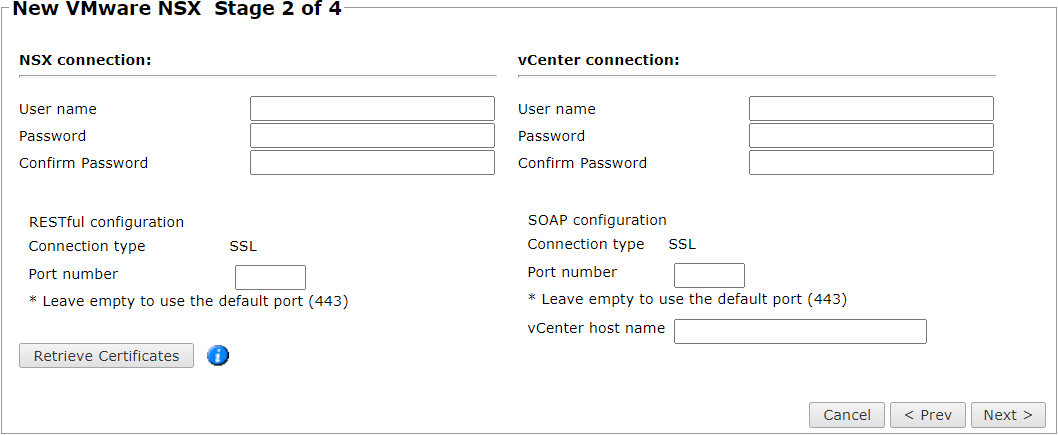Viewport: 1058px width, 435px height.
Task: Click the vCenter host name label
Action: (x=596, y=328)
